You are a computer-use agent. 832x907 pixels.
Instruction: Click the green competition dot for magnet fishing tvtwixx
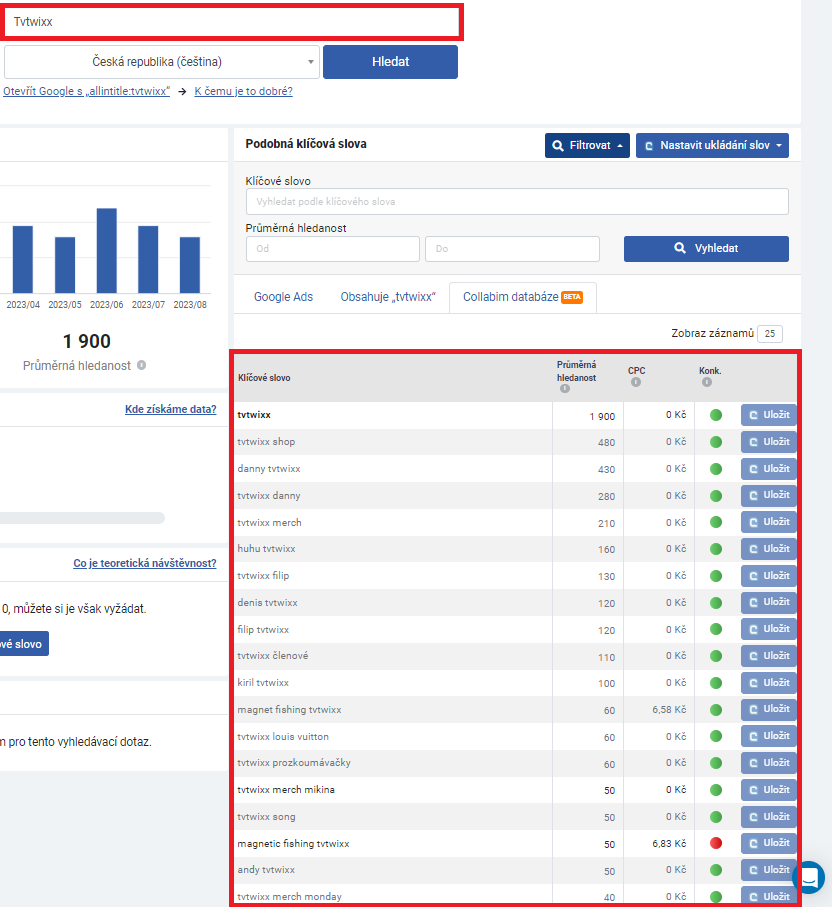[x=716, y=710]
